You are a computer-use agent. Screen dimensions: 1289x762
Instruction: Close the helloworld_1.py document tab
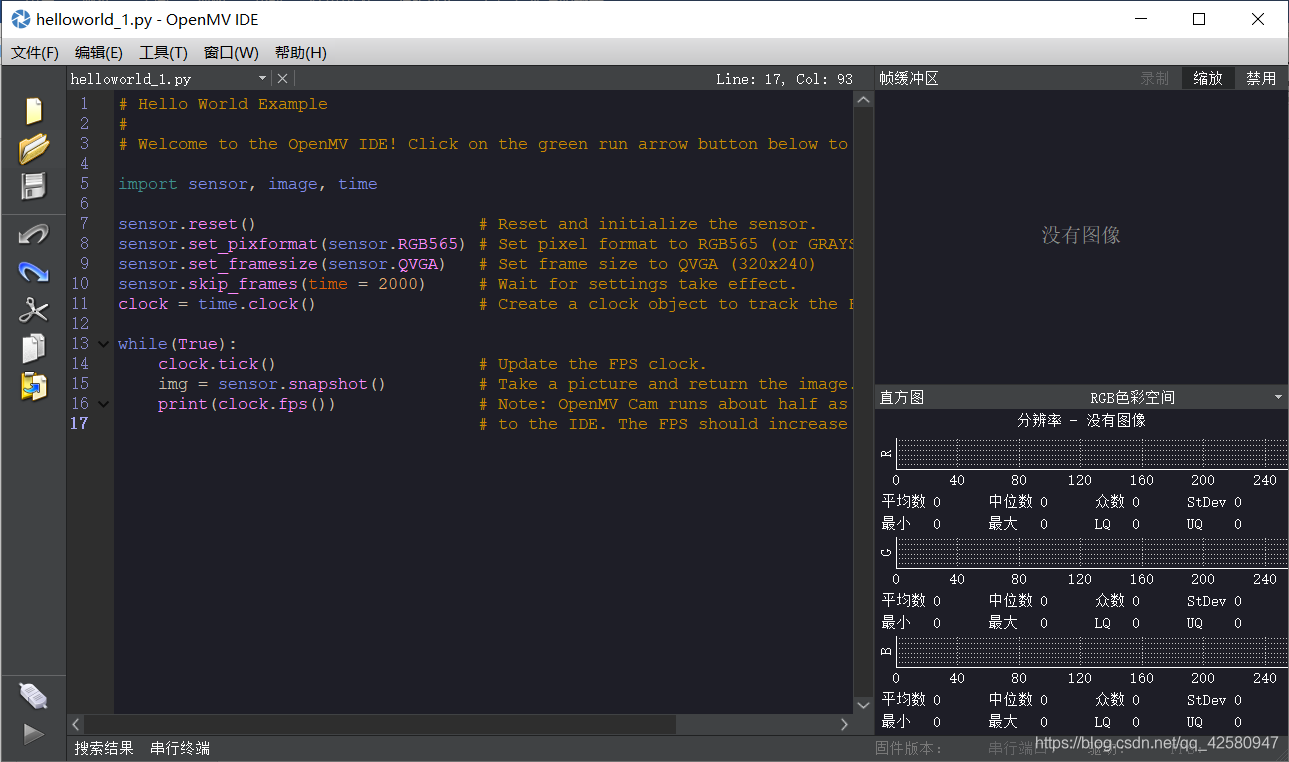point(282,78)
